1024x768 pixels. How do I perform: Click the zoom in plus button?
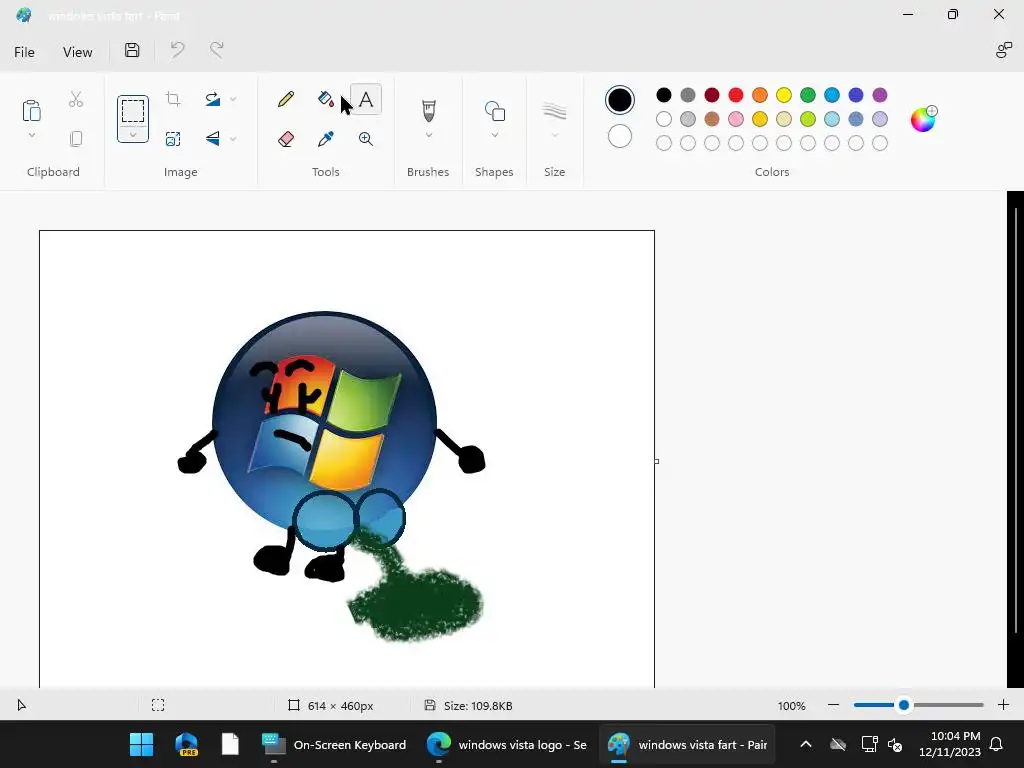pyautogui.click(x=1004, y=705)
